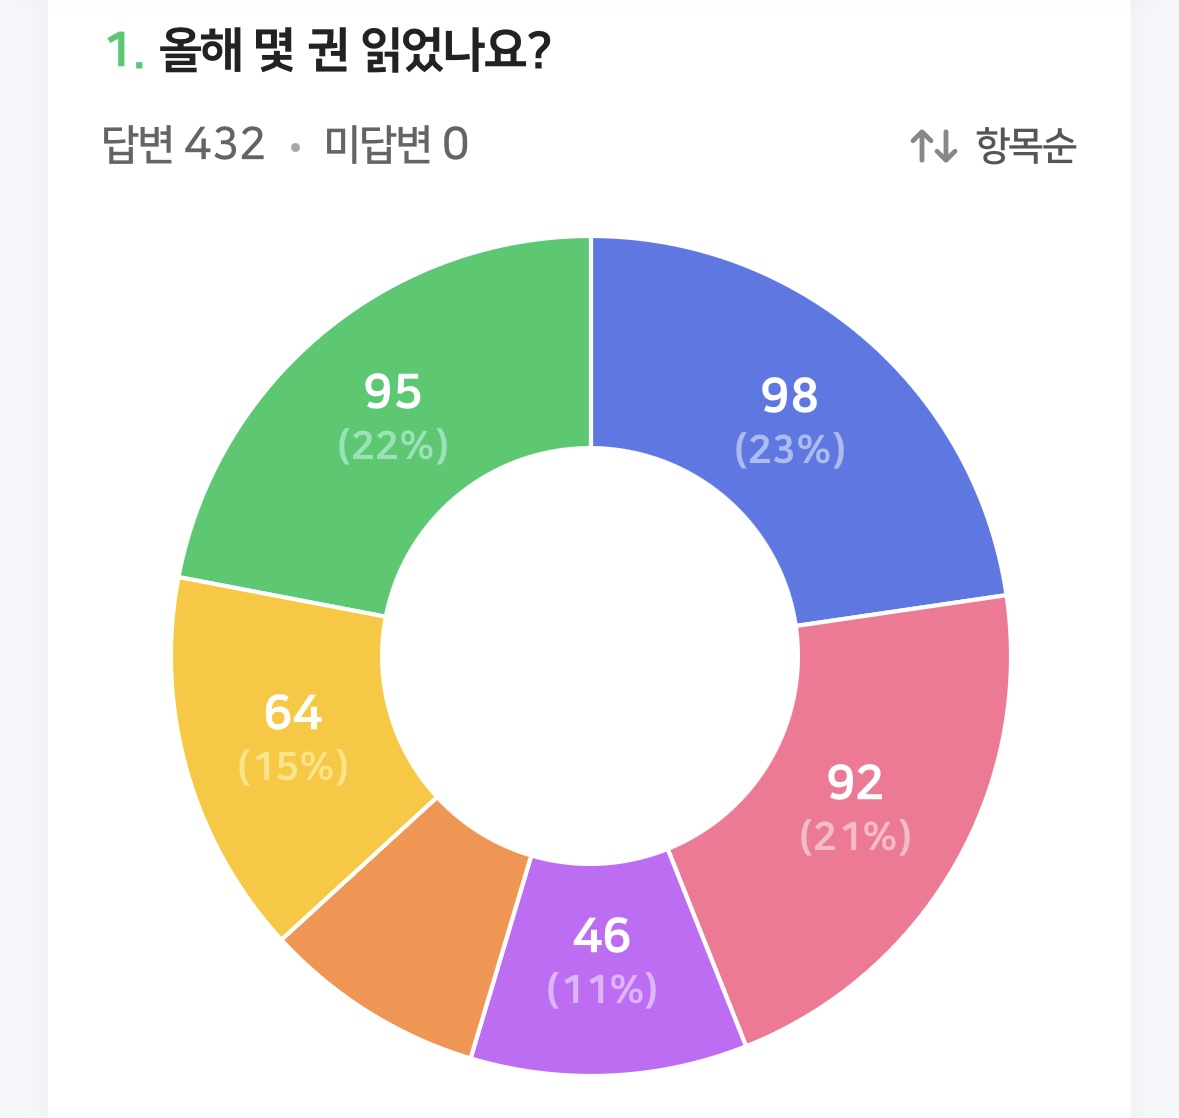Click the green question number 1.
1179x1118 pixels.
coord(122,52)
